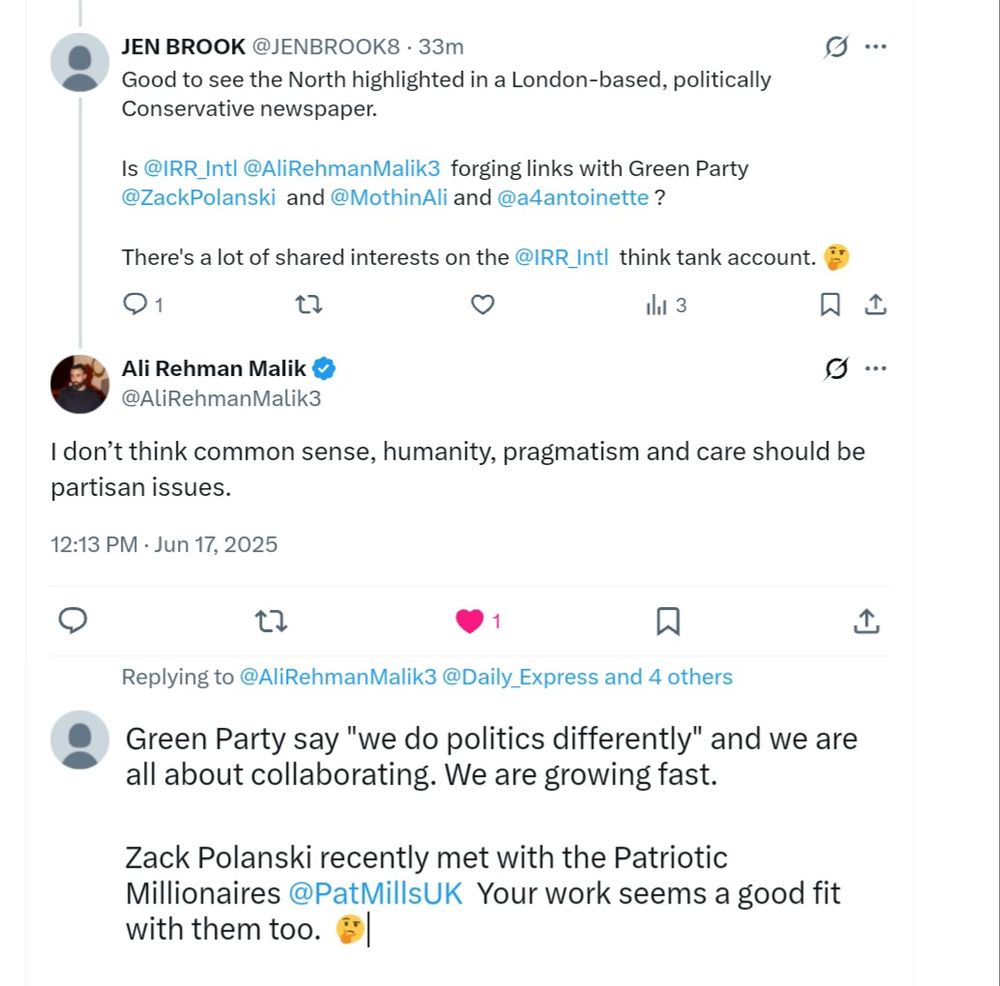The image size is (1000, 986).
Task: Open the @ZackPolanski mention link
Action: point(198,197)
